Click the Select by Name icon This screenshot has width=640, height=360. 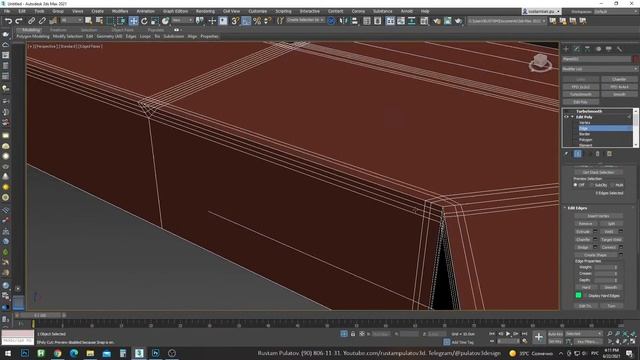click(99, 20)
